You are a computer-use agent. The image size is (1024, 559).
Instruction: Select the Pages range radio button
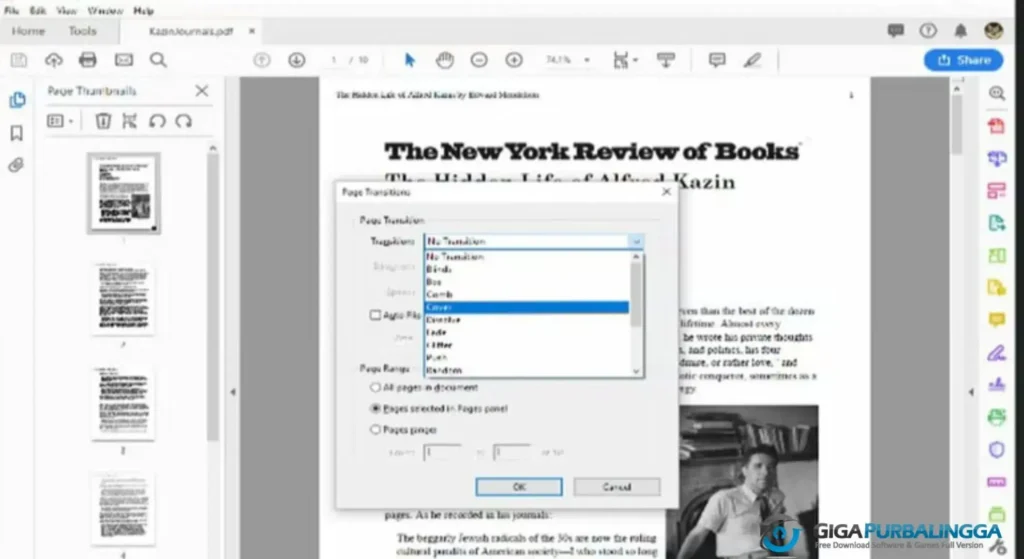(x=375, y=430)
